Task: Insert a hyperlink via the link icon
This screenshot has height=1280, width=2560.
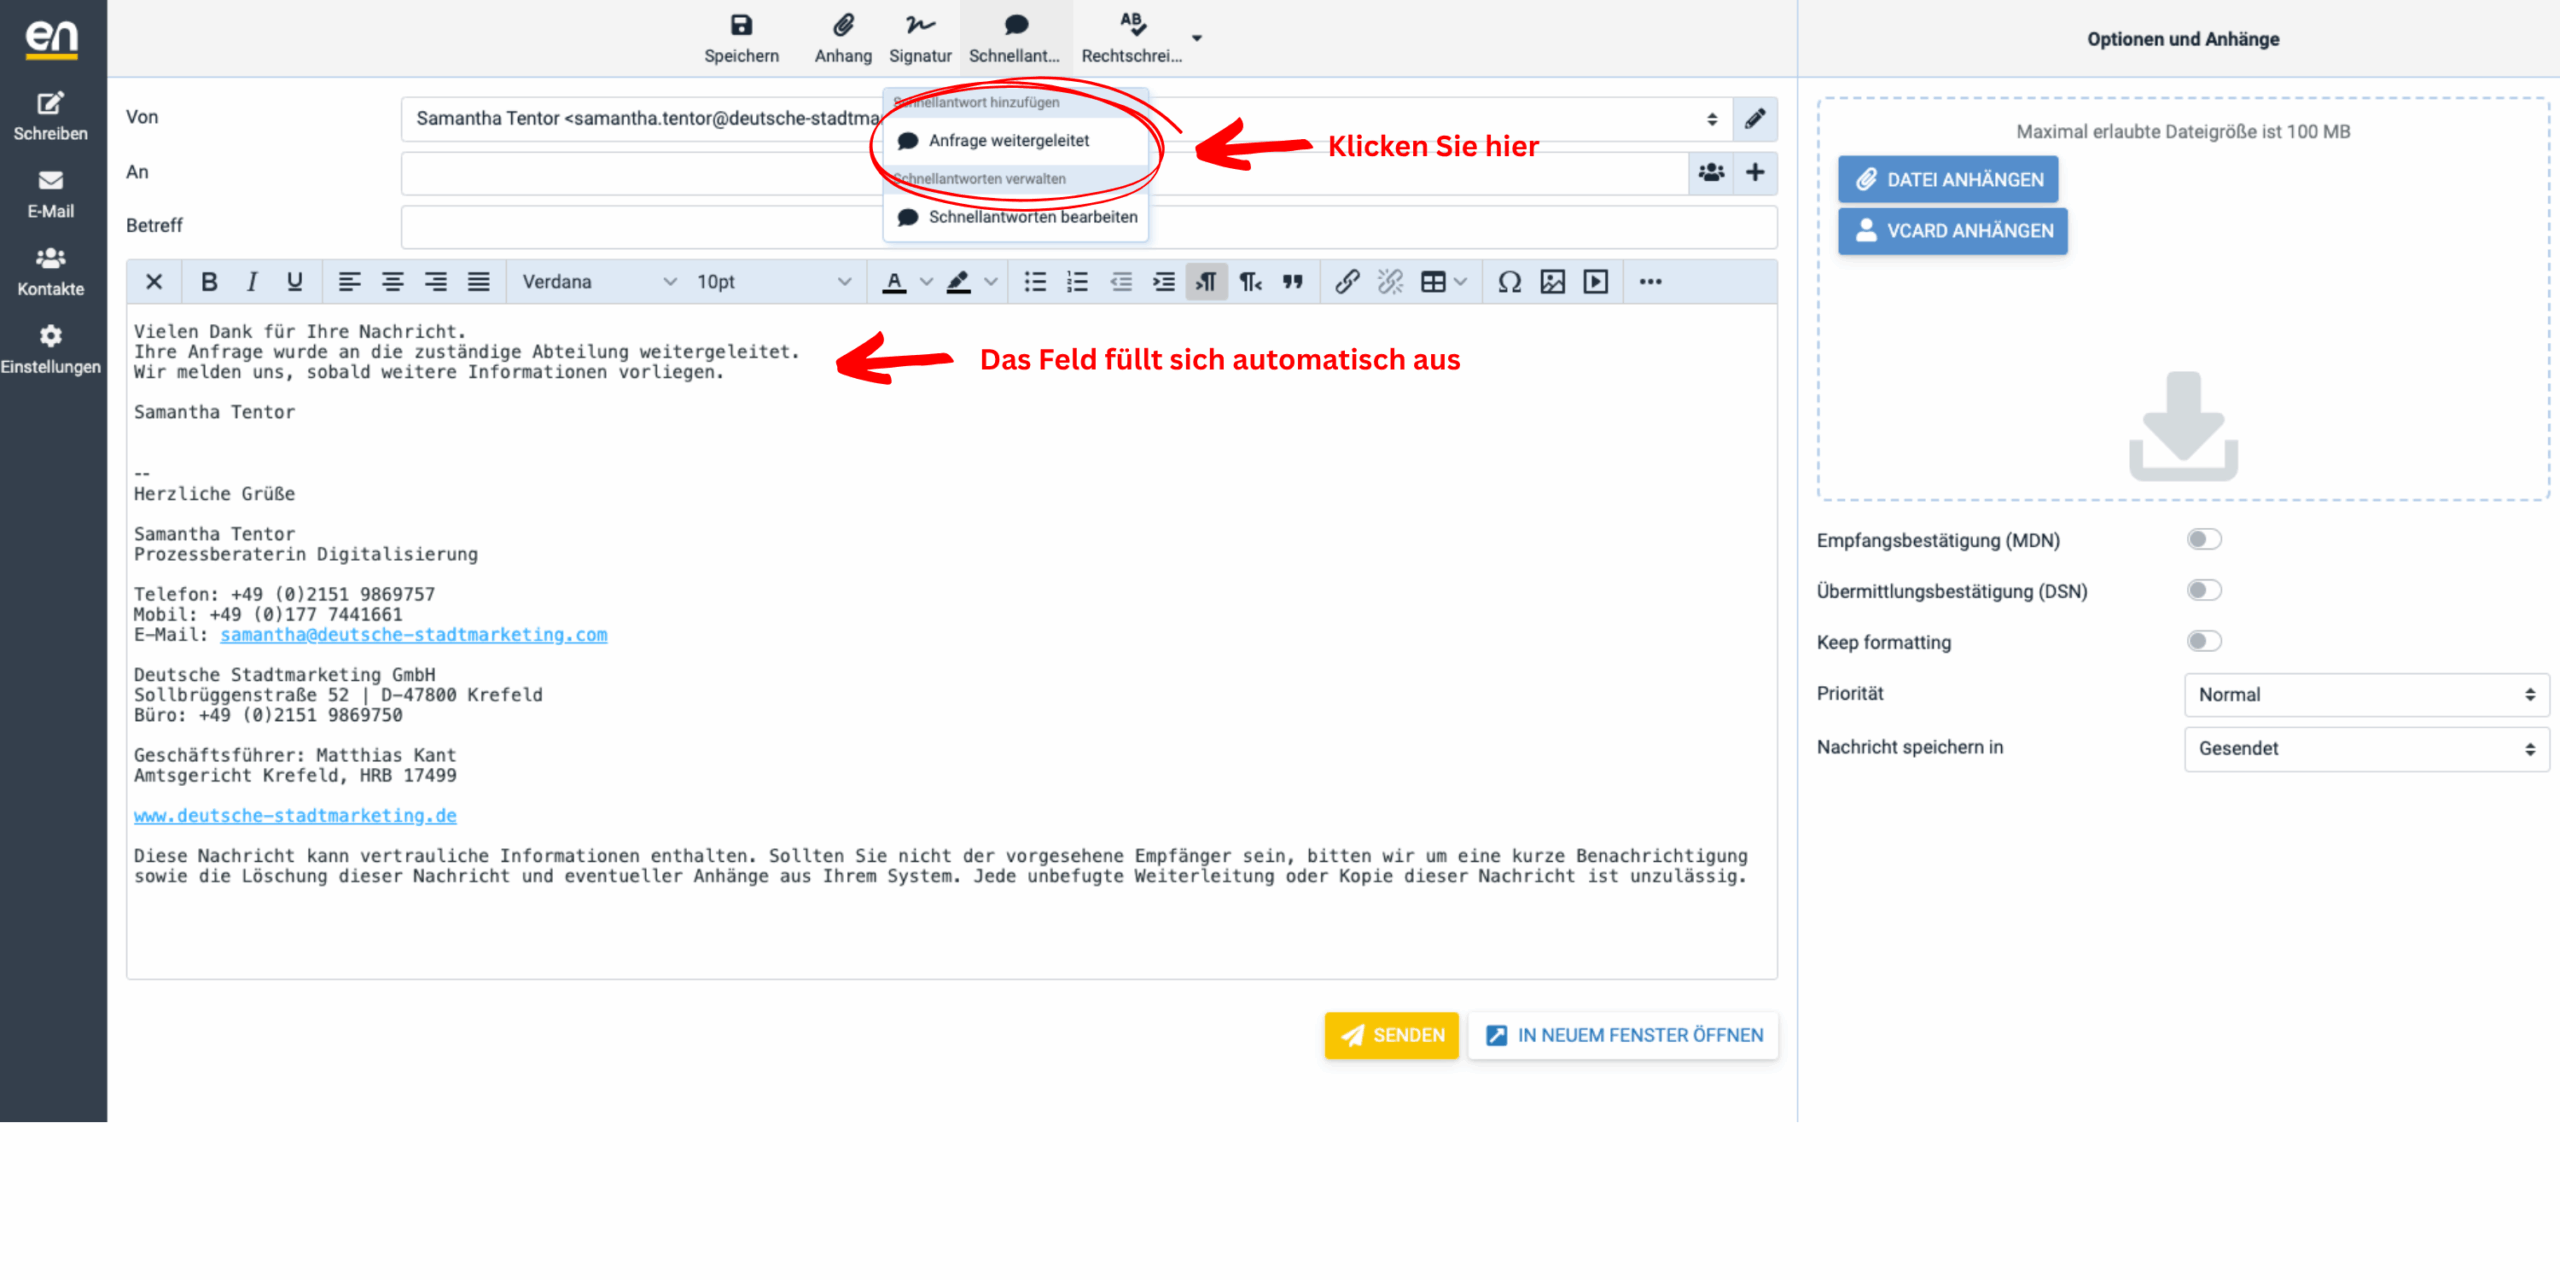Action: click(x=1346, y=281)
